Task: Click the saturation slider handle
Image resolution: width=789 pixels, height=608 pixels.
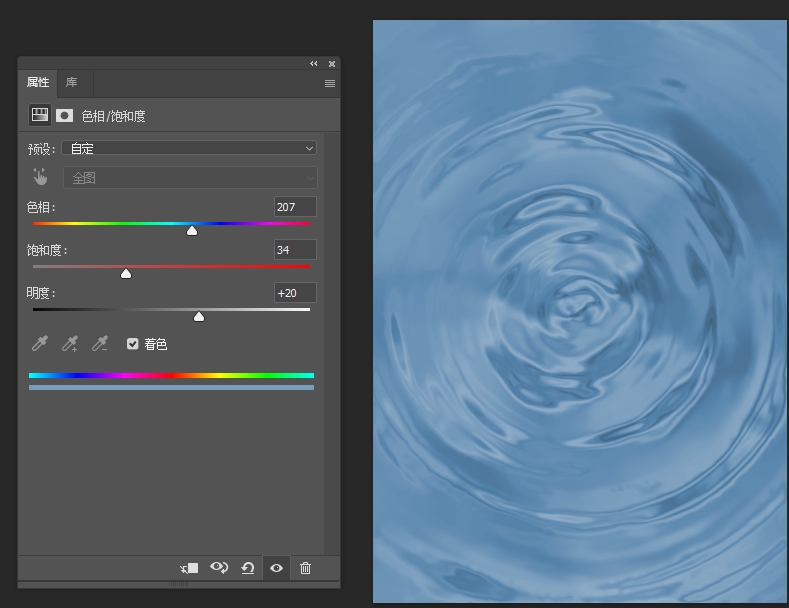Action: point(126,273)
